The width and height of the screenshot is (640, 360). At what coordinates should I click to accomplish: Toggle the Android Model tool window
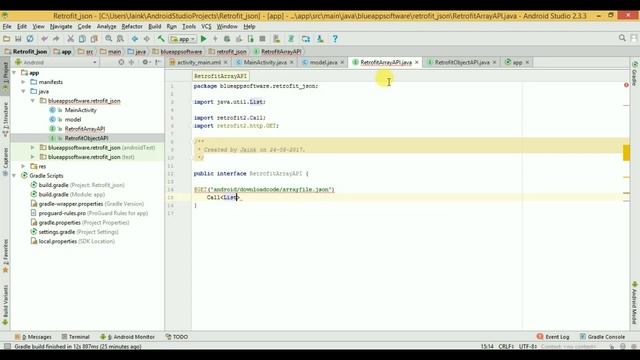coord(635,302)
